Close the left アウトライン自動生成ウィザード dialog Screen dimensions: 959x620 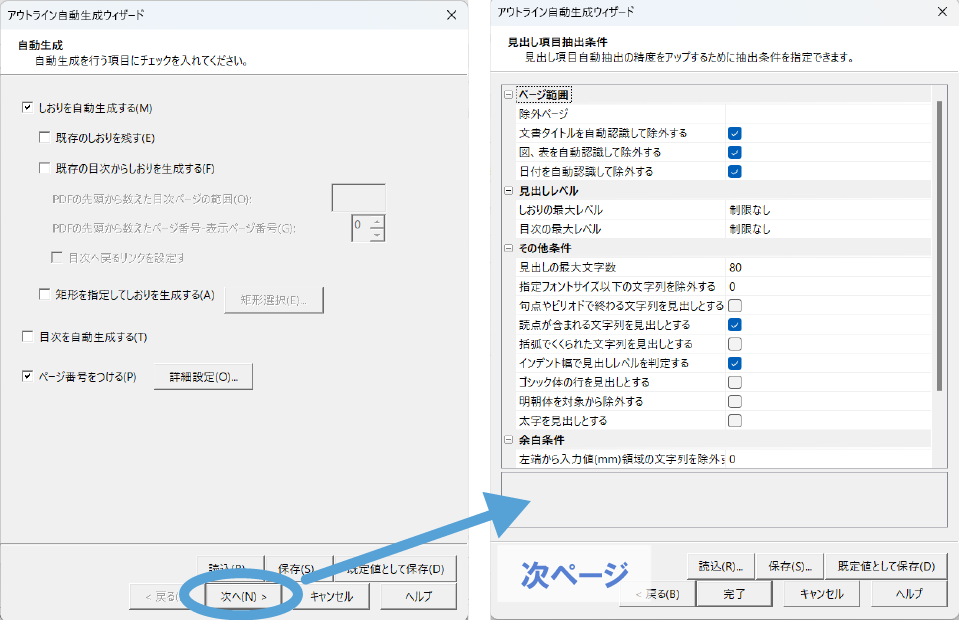452,15
